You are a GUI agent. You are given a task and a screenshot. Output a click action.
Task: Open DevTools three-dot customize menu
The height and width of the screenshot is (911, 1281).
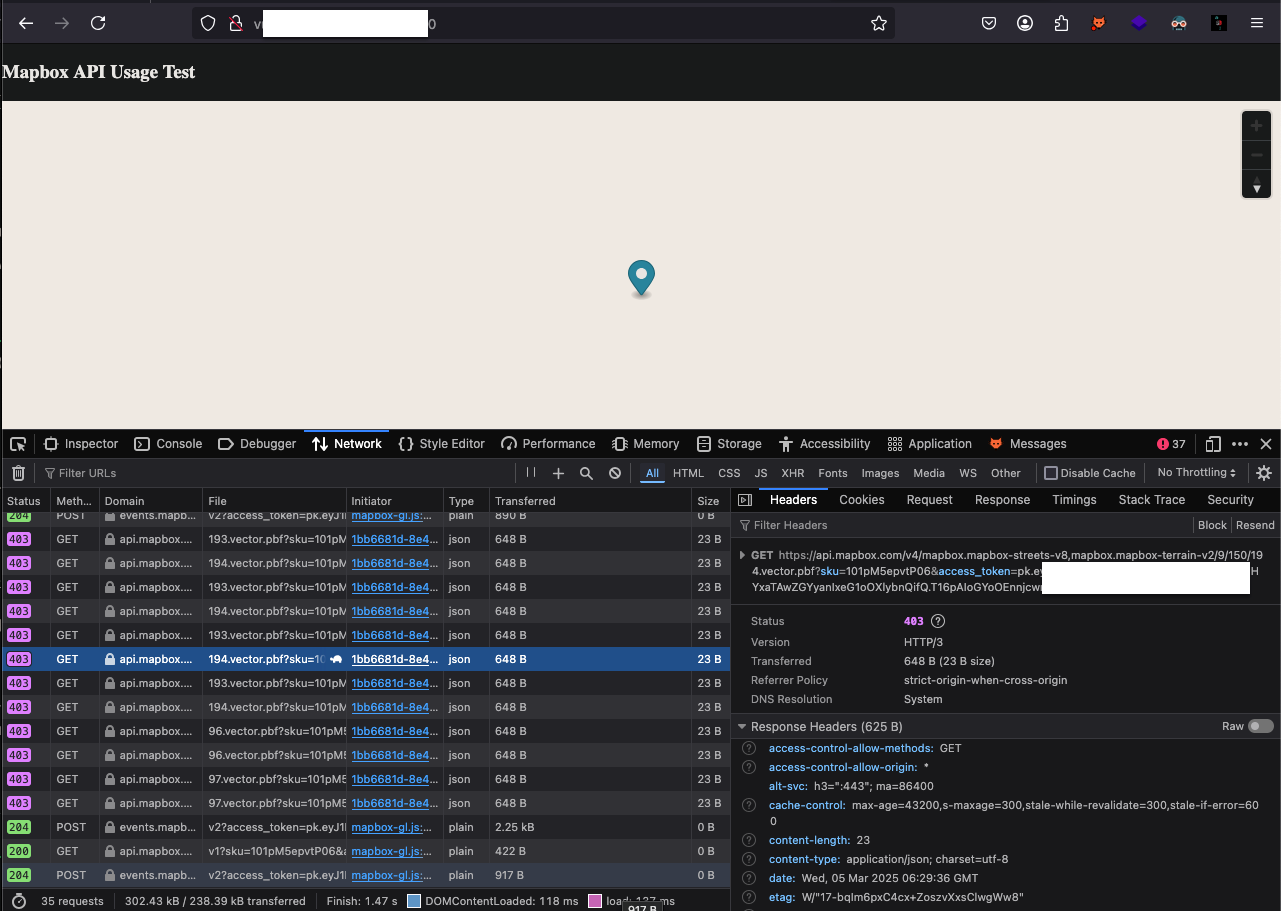pyautogui.click(x=1240, y=444)
